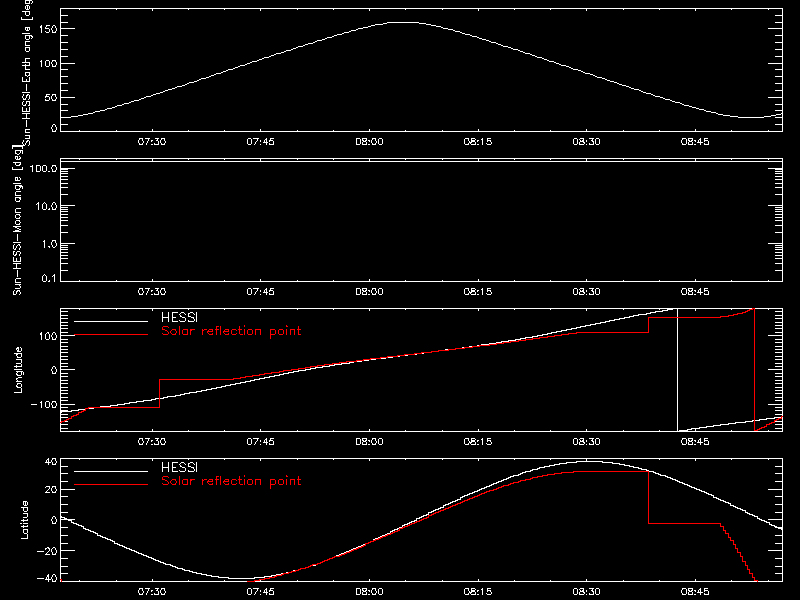Click '07:30' below the Latitude plot
The height and width of the screenshot is (600, 800).
152,592
